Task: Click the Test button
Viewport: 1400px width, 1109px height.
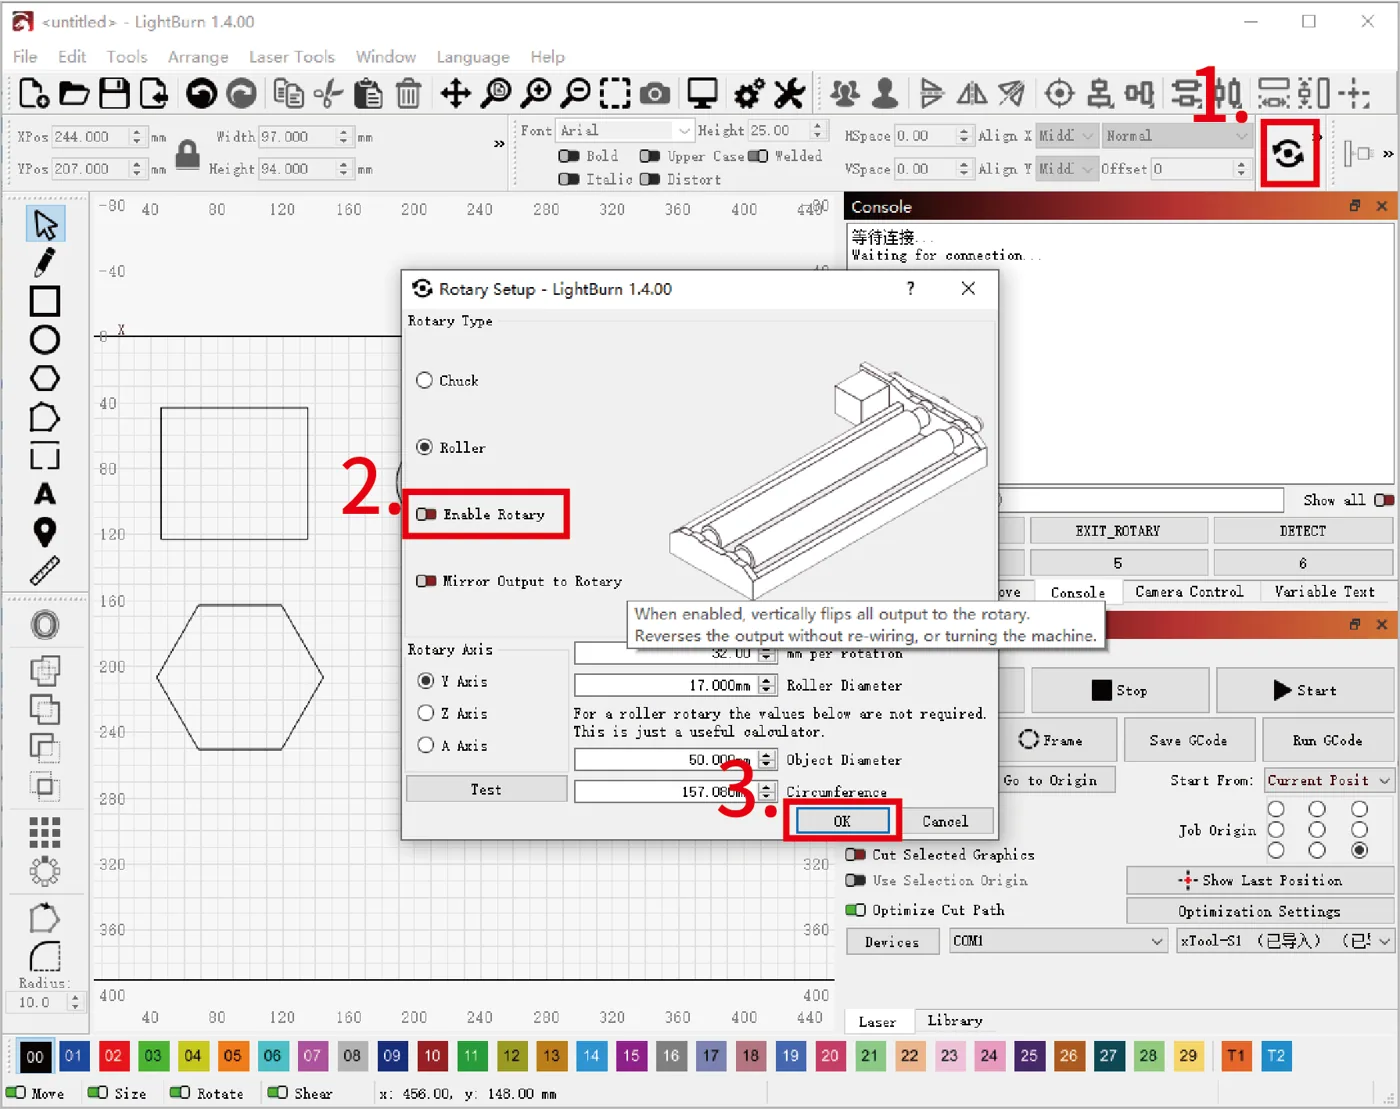Action: (487, 789)
